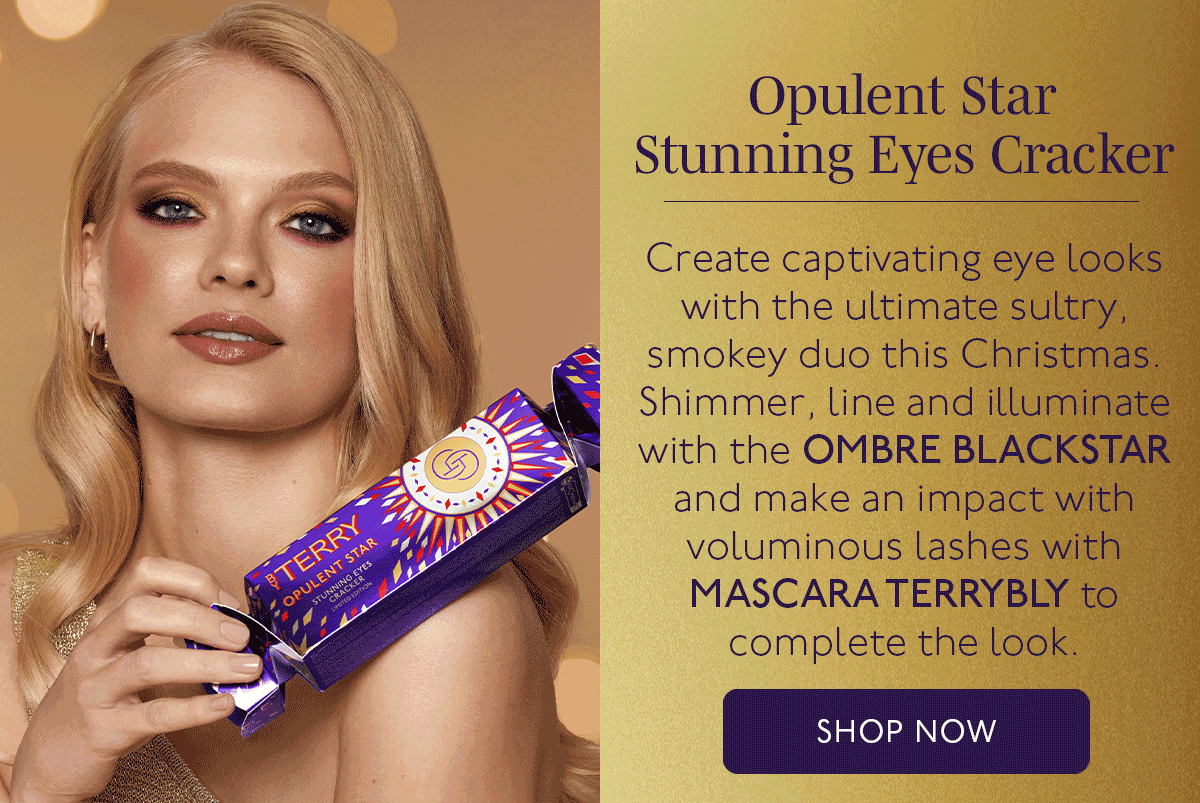Click the 'complete the look.' text
The image size is (1200, 803).
pos(904,642)
